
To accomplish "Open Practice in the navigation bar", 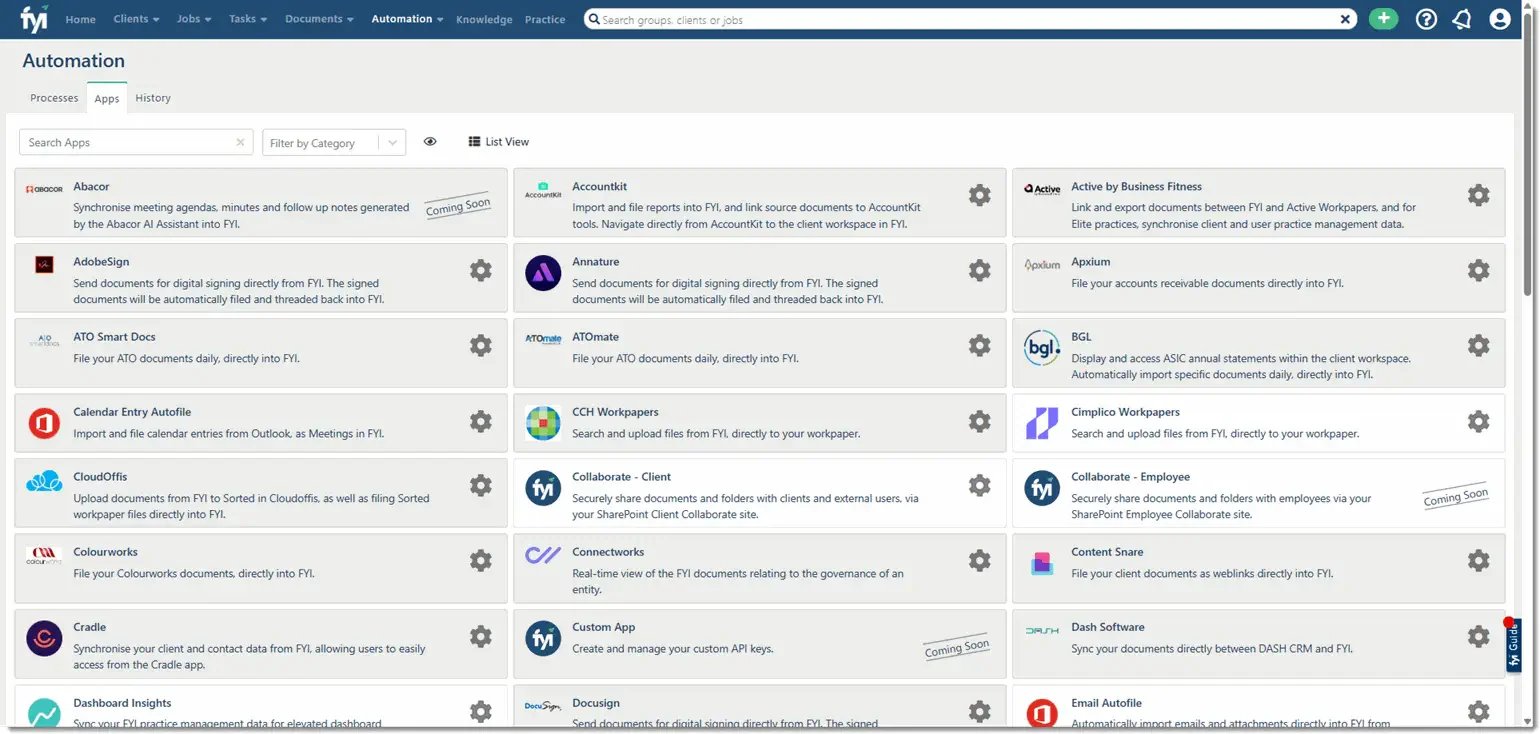I will [545, 19].
